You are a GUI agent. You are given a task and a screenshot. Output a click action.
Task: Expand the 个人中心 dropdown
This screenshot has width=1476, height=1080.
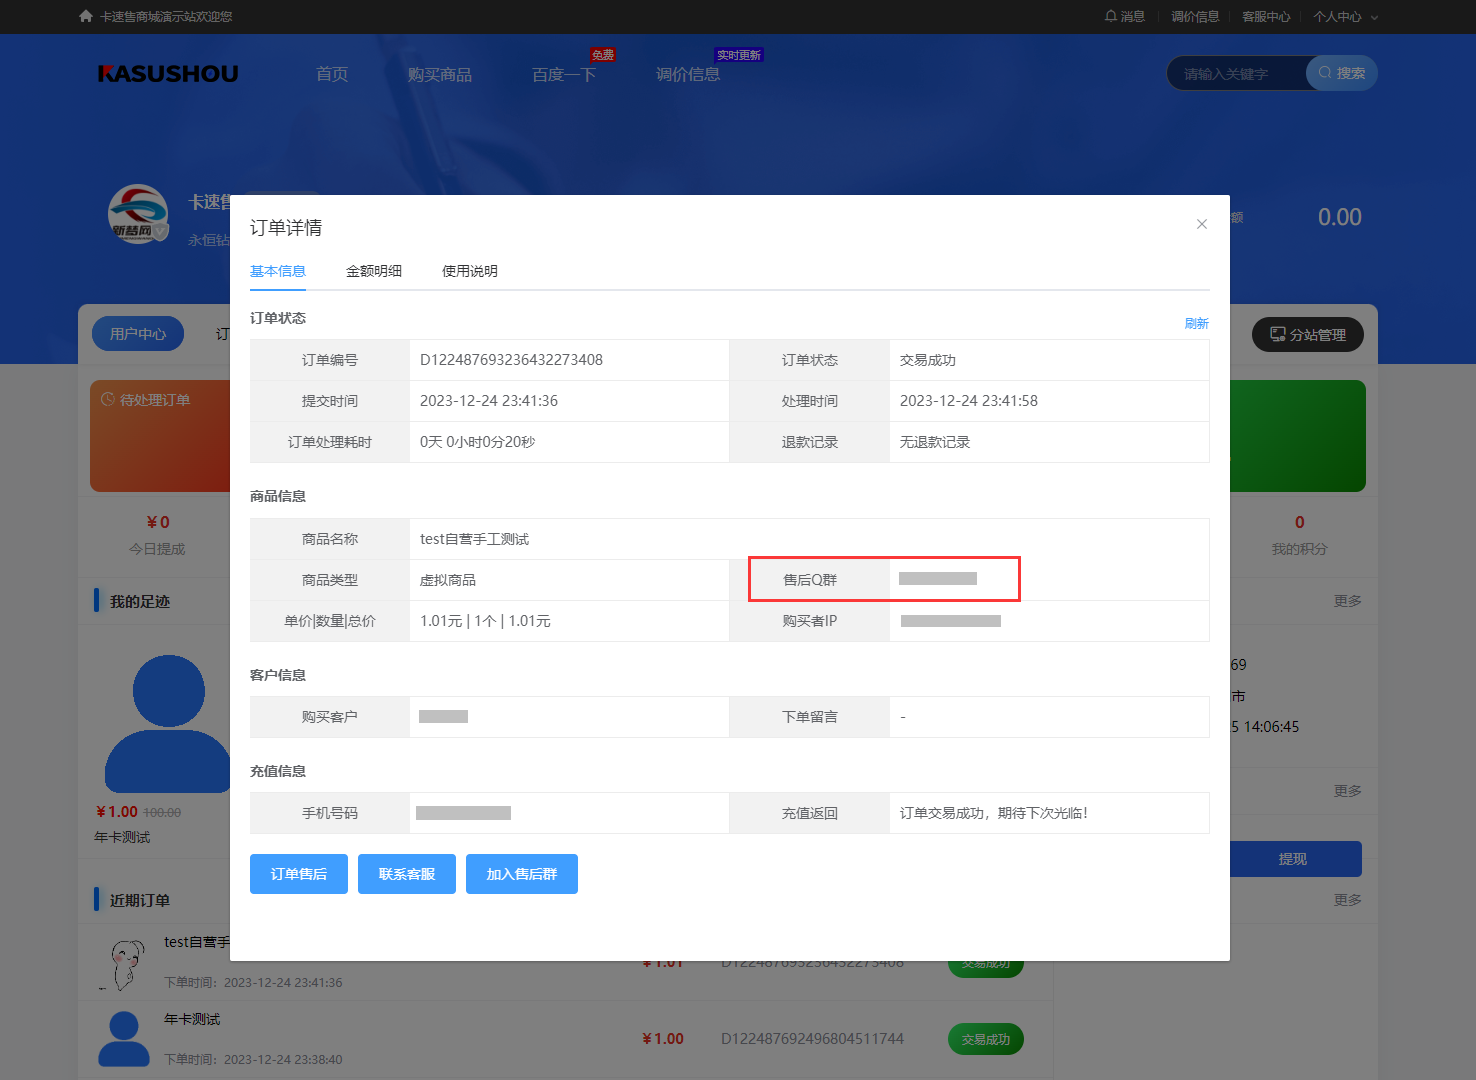click(1345, 16)
